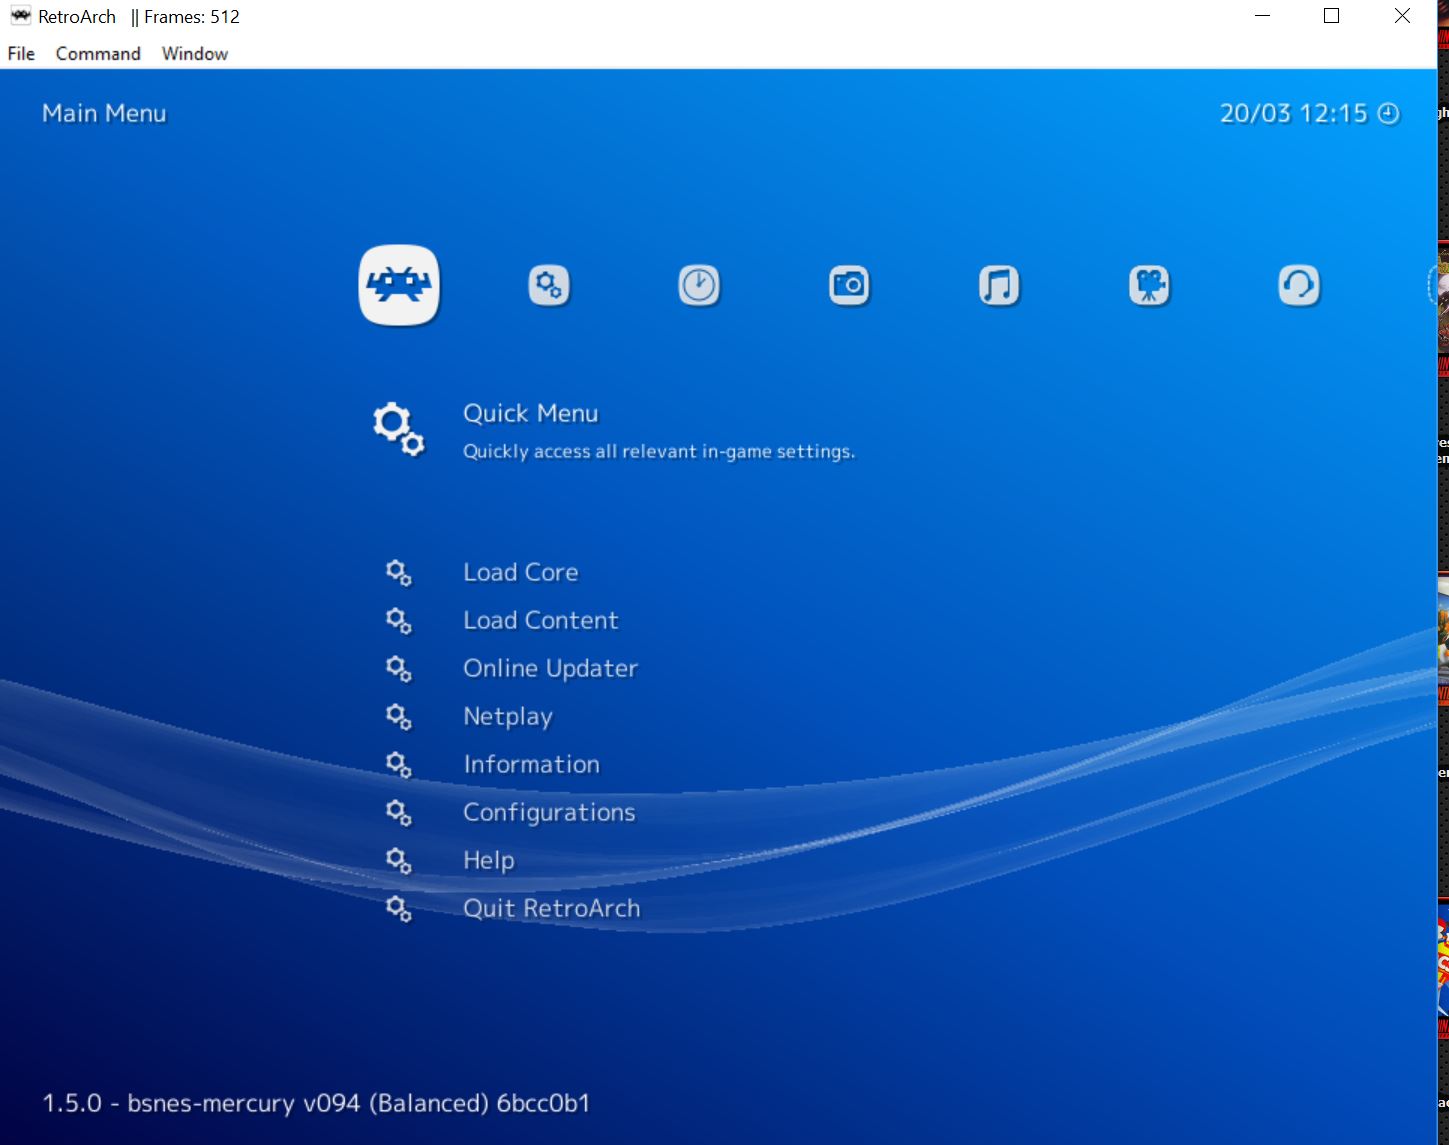
Task: Click the clock icon next to the time
Action: pyautogui.click(x=1388, y=113)
